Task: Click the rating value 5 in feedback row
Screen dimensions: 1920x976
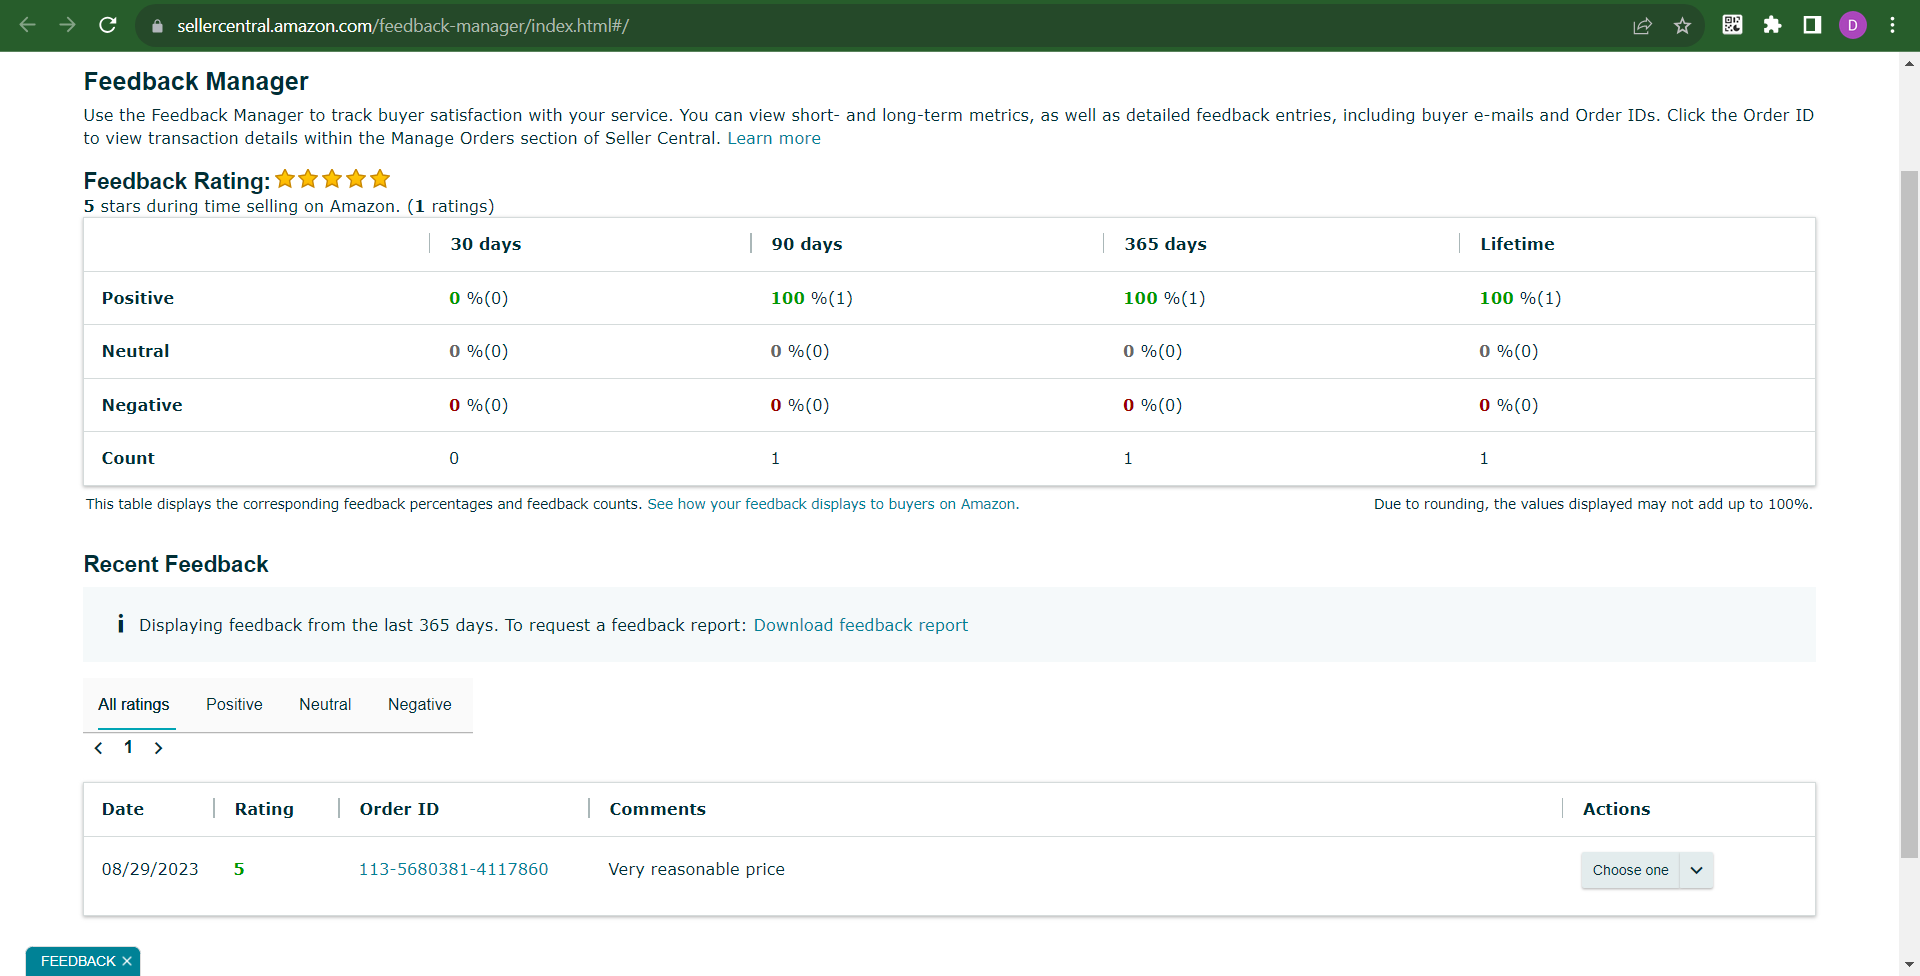Action: (239, 869)
